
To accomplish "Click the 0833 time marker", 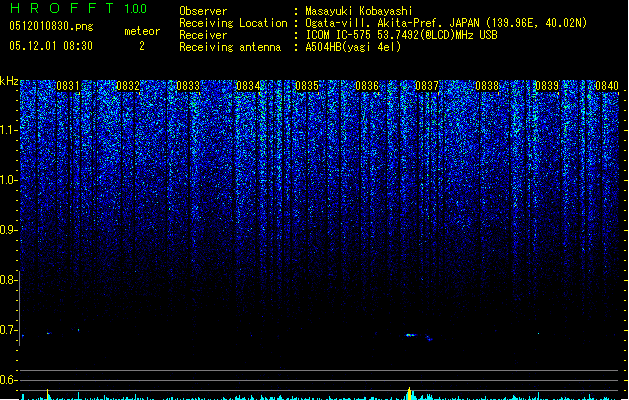I will tap(188, 86).
